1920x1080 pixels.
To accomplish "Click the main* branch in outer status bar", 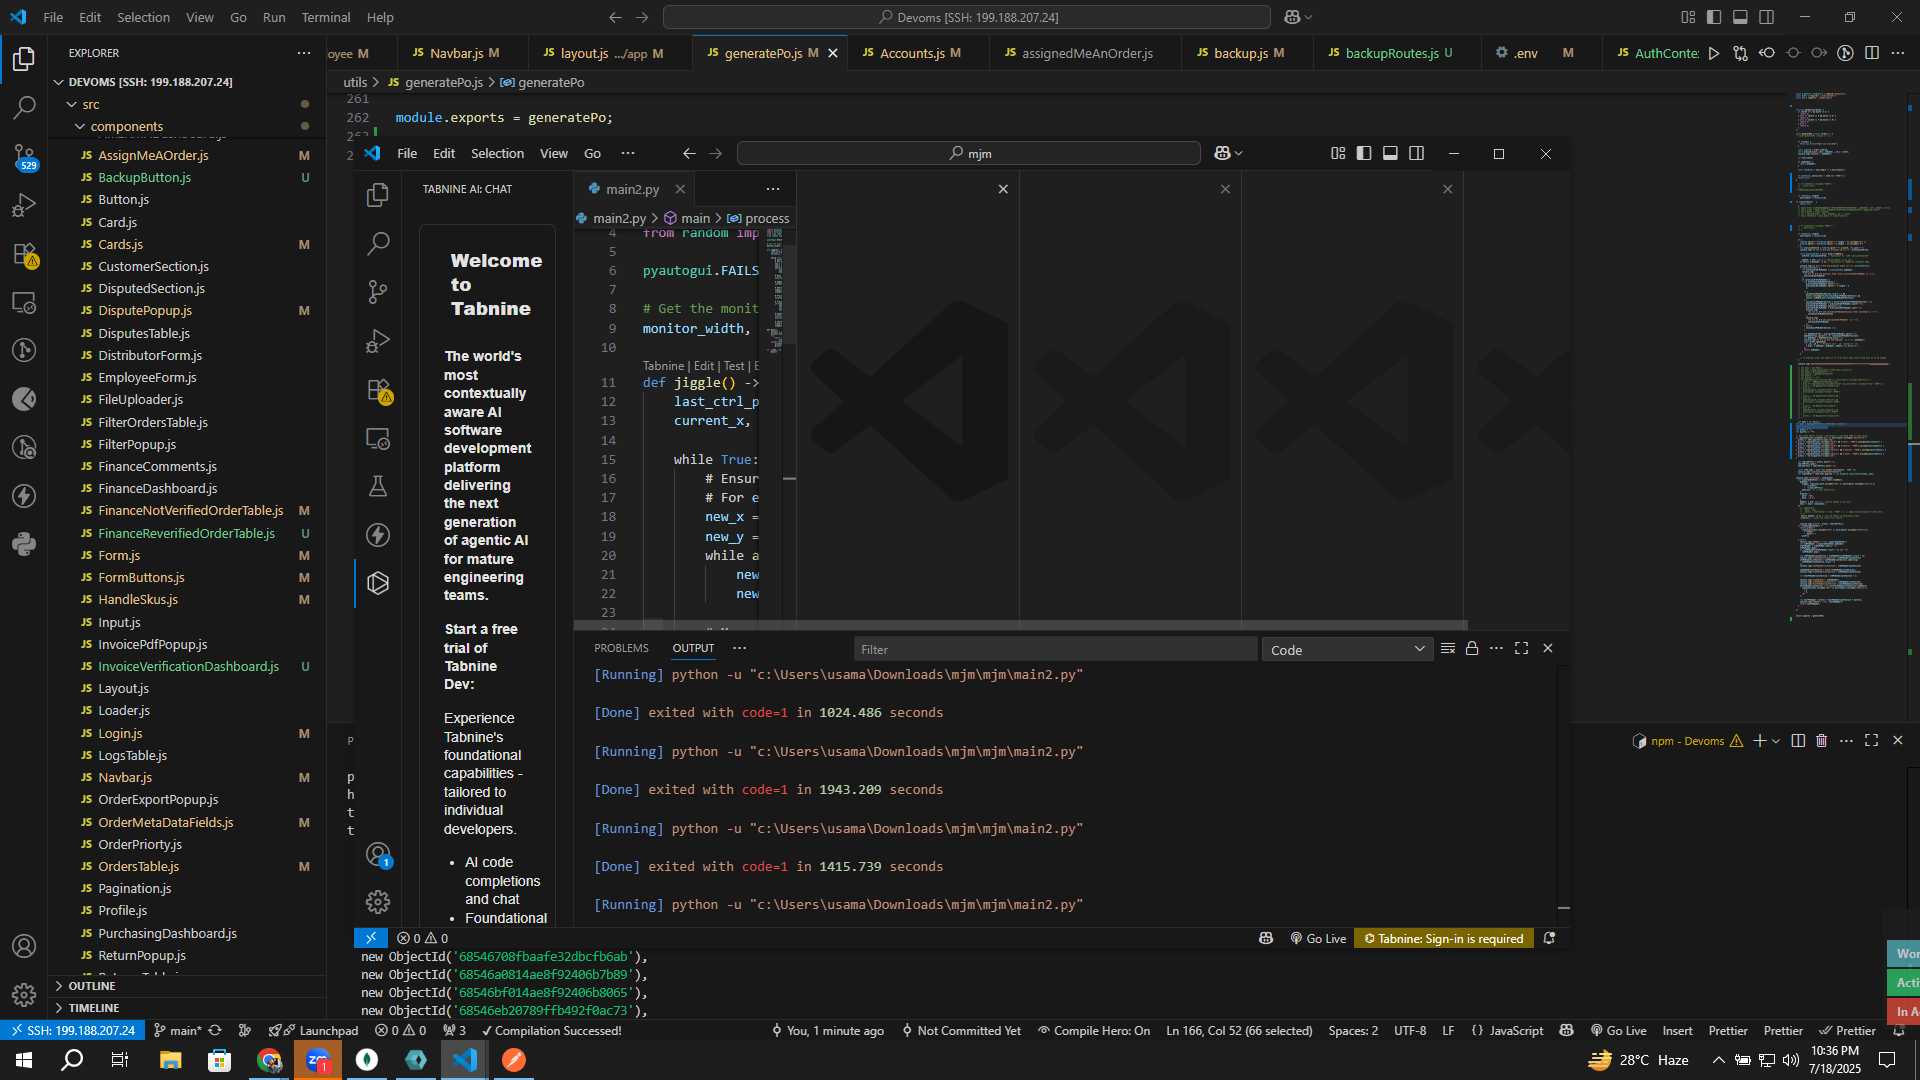I will pyautogui.click(x=177, y=1031).
